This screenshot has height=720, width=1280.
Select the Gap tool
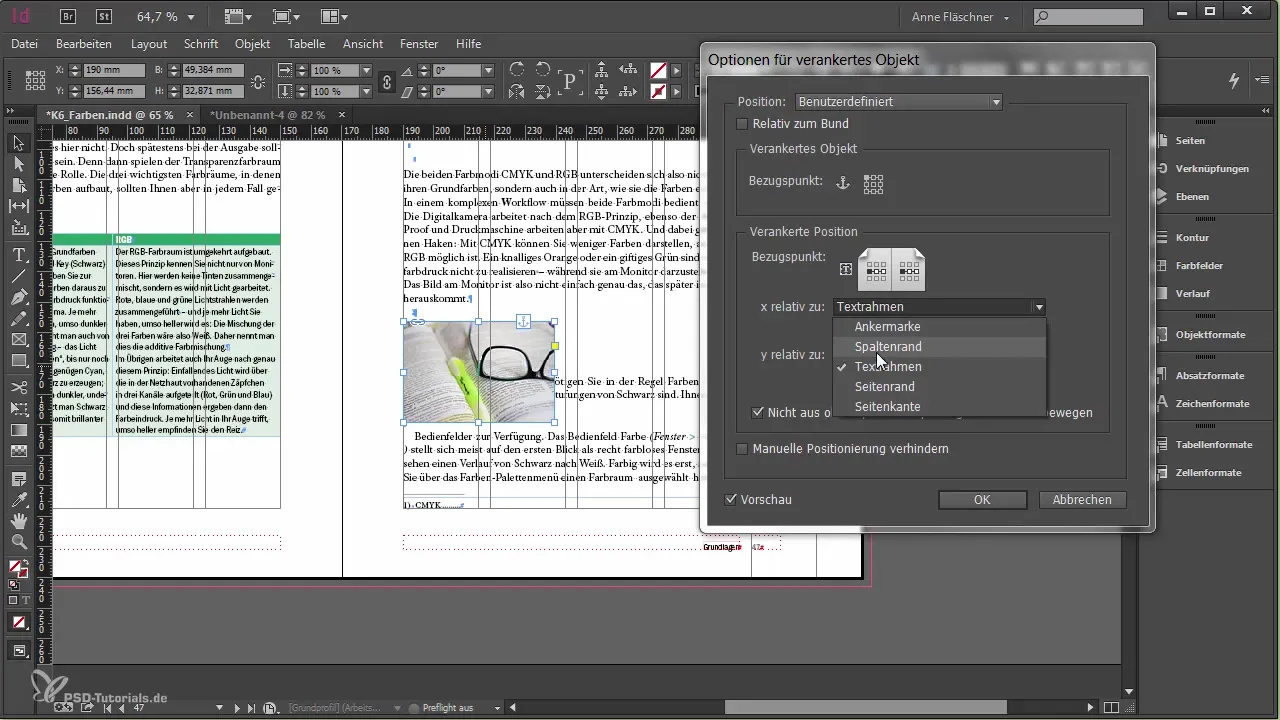click(18, 207)
